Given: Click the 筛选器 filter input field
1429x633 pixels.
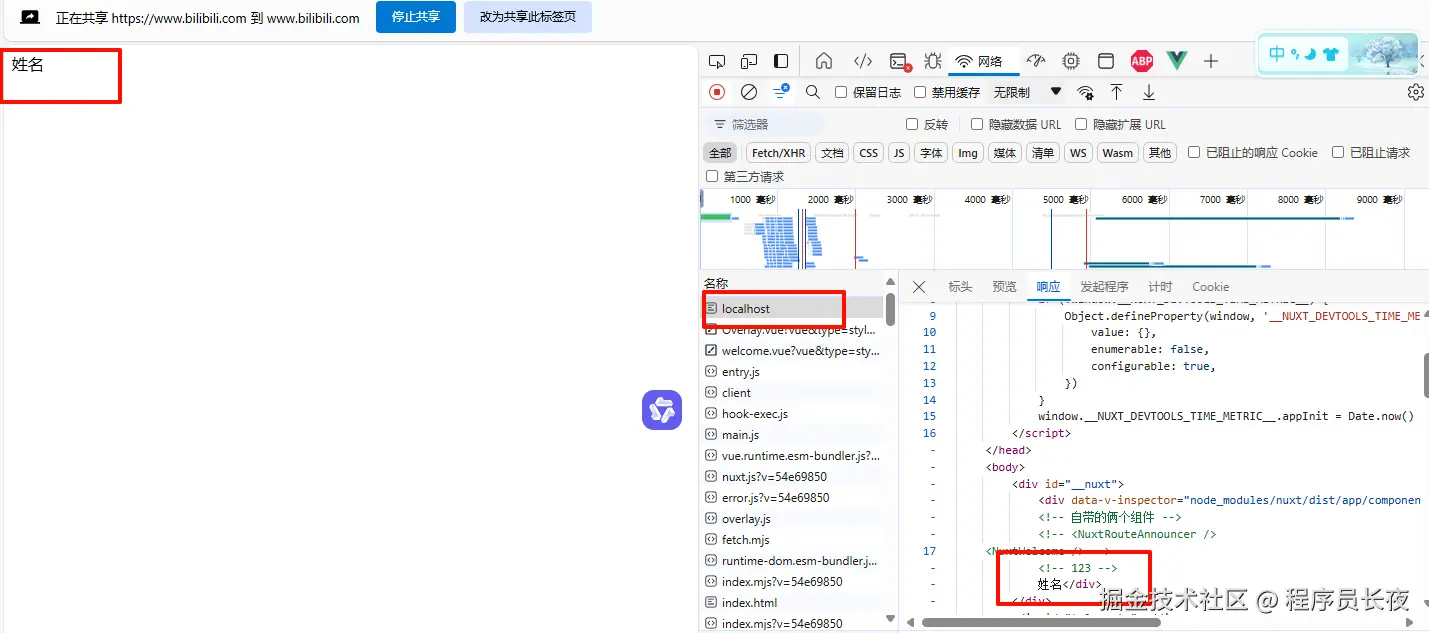Looking at the screenshot, I should click(765, 124).
